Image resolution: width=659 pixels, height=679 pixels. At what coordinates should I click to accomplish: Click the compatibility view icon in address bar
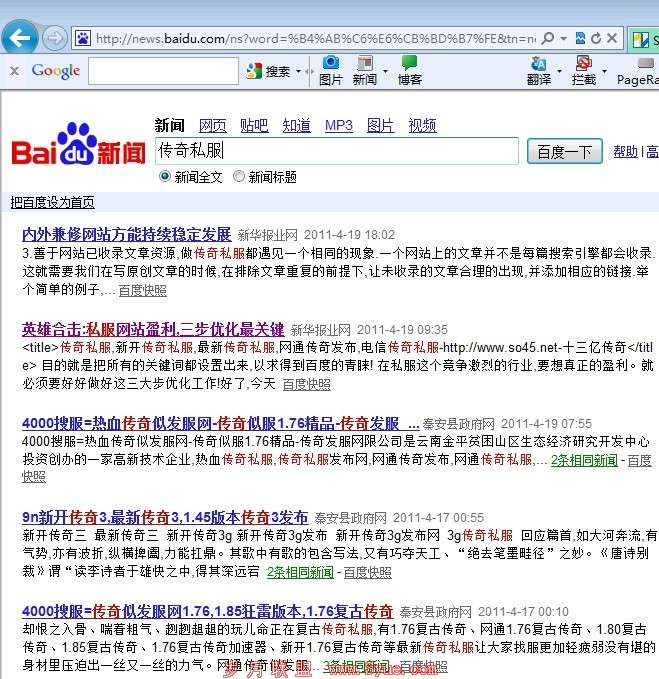pos(580,39)
